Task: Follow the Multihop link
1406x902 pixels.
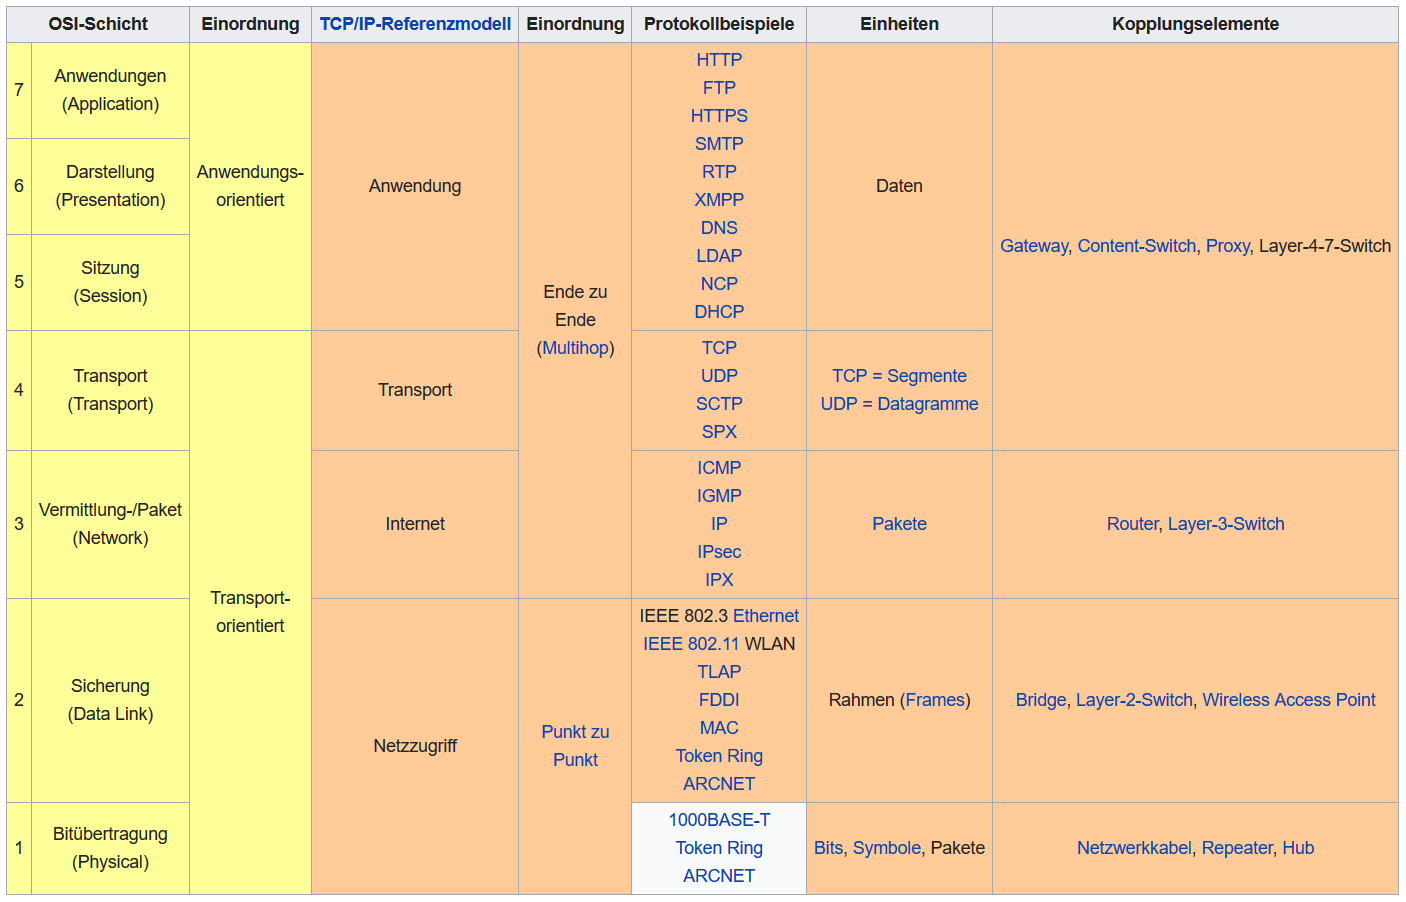Action: point(575,348)
